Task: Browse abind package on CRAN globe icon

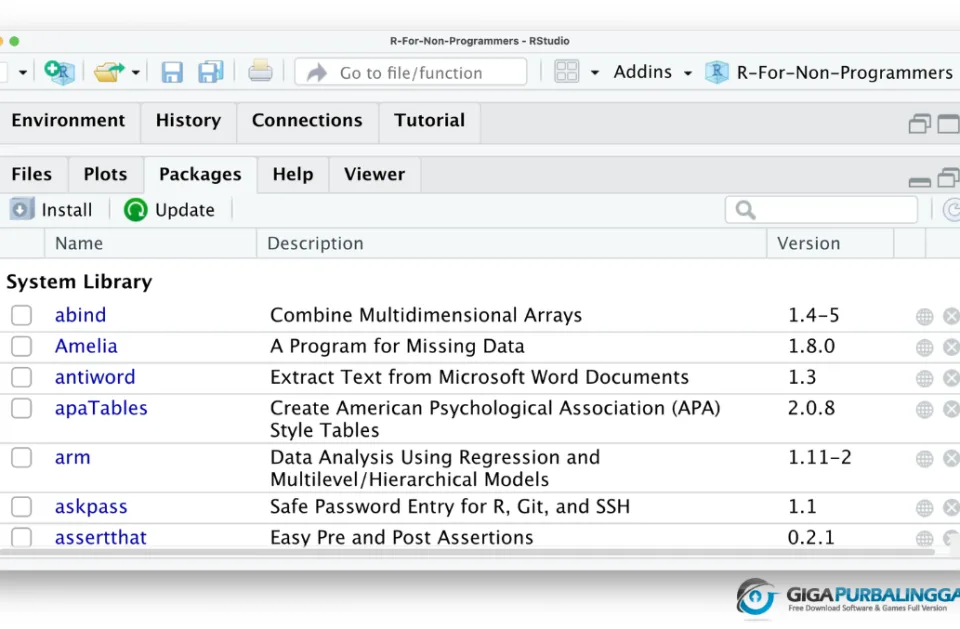Action: [924, 317]
